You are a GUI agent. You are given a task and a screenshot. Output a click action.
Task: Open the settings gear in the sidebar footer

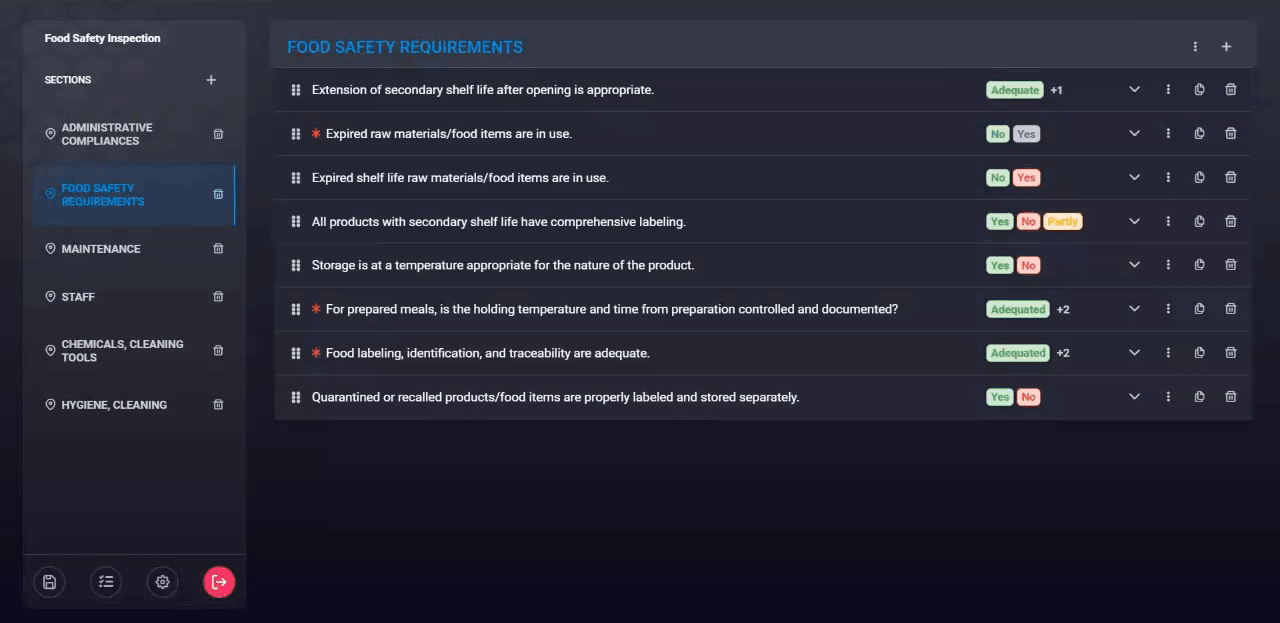(x=163, y=582)
